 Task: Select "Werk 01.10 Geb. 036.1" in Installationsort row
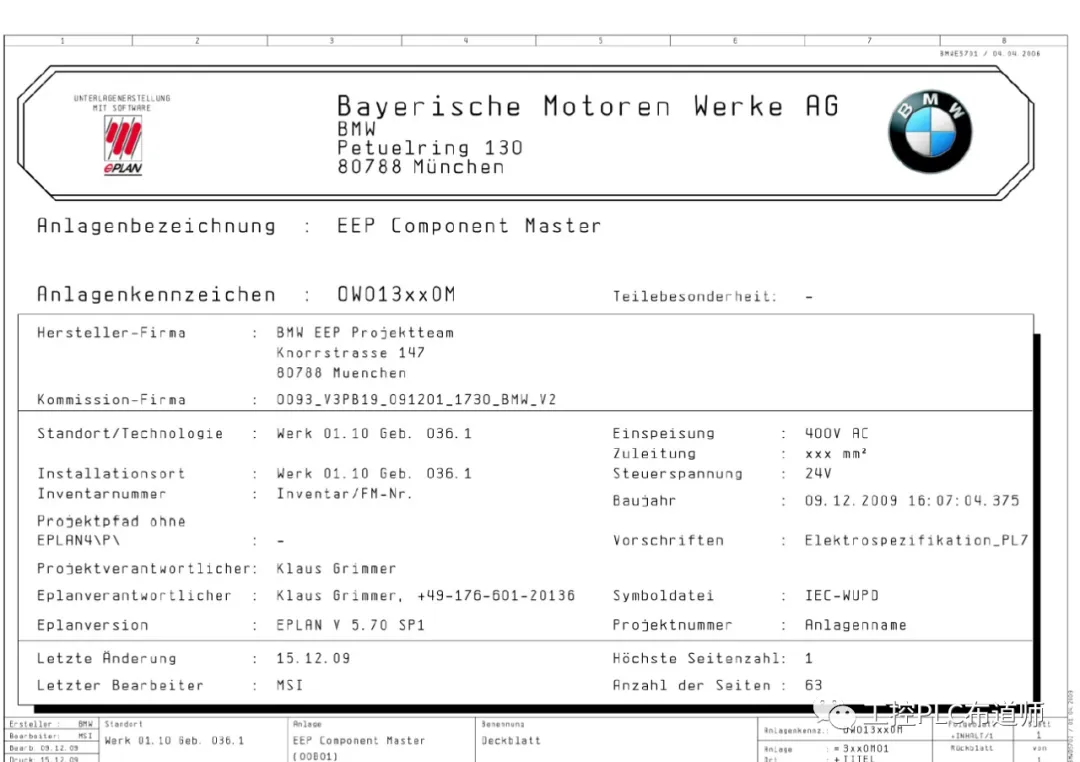tap(374, 473)
